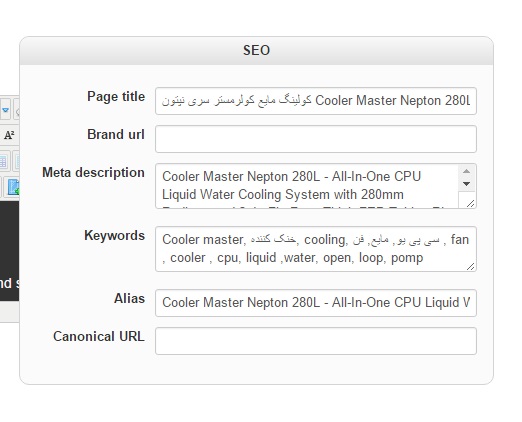Click the Brand url label
Viewport: 522px width, 422px height.
(116, 135)
